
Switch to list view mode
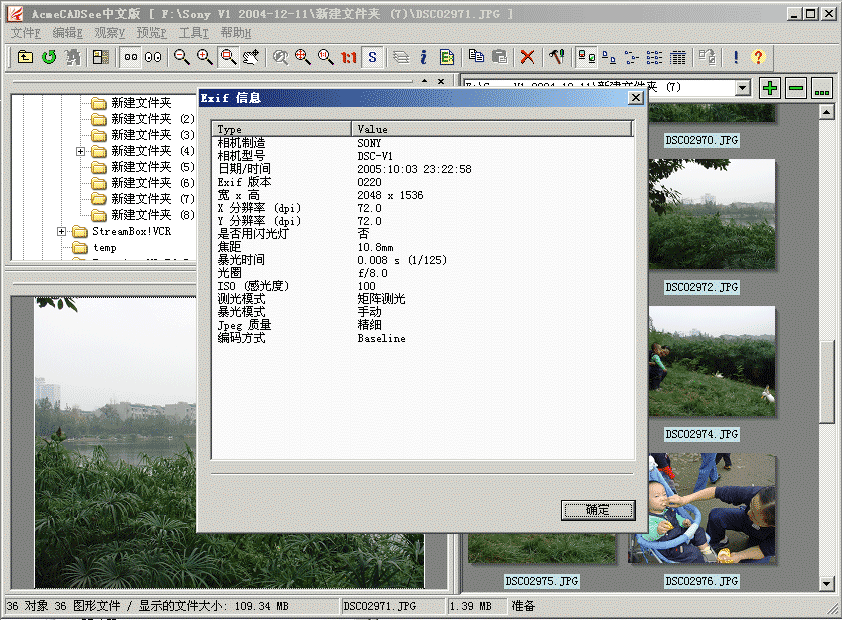point(654,57)
